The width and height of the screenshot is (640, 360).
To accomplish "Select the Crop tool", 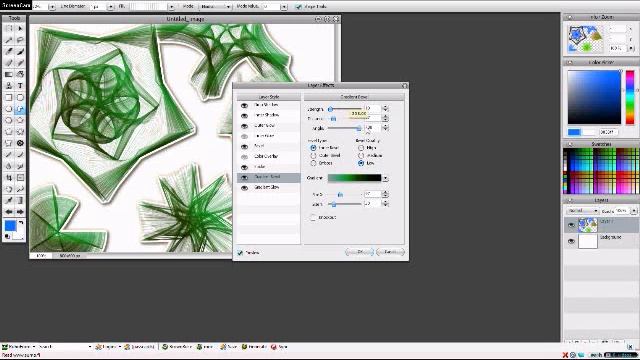I will (9, 178).
